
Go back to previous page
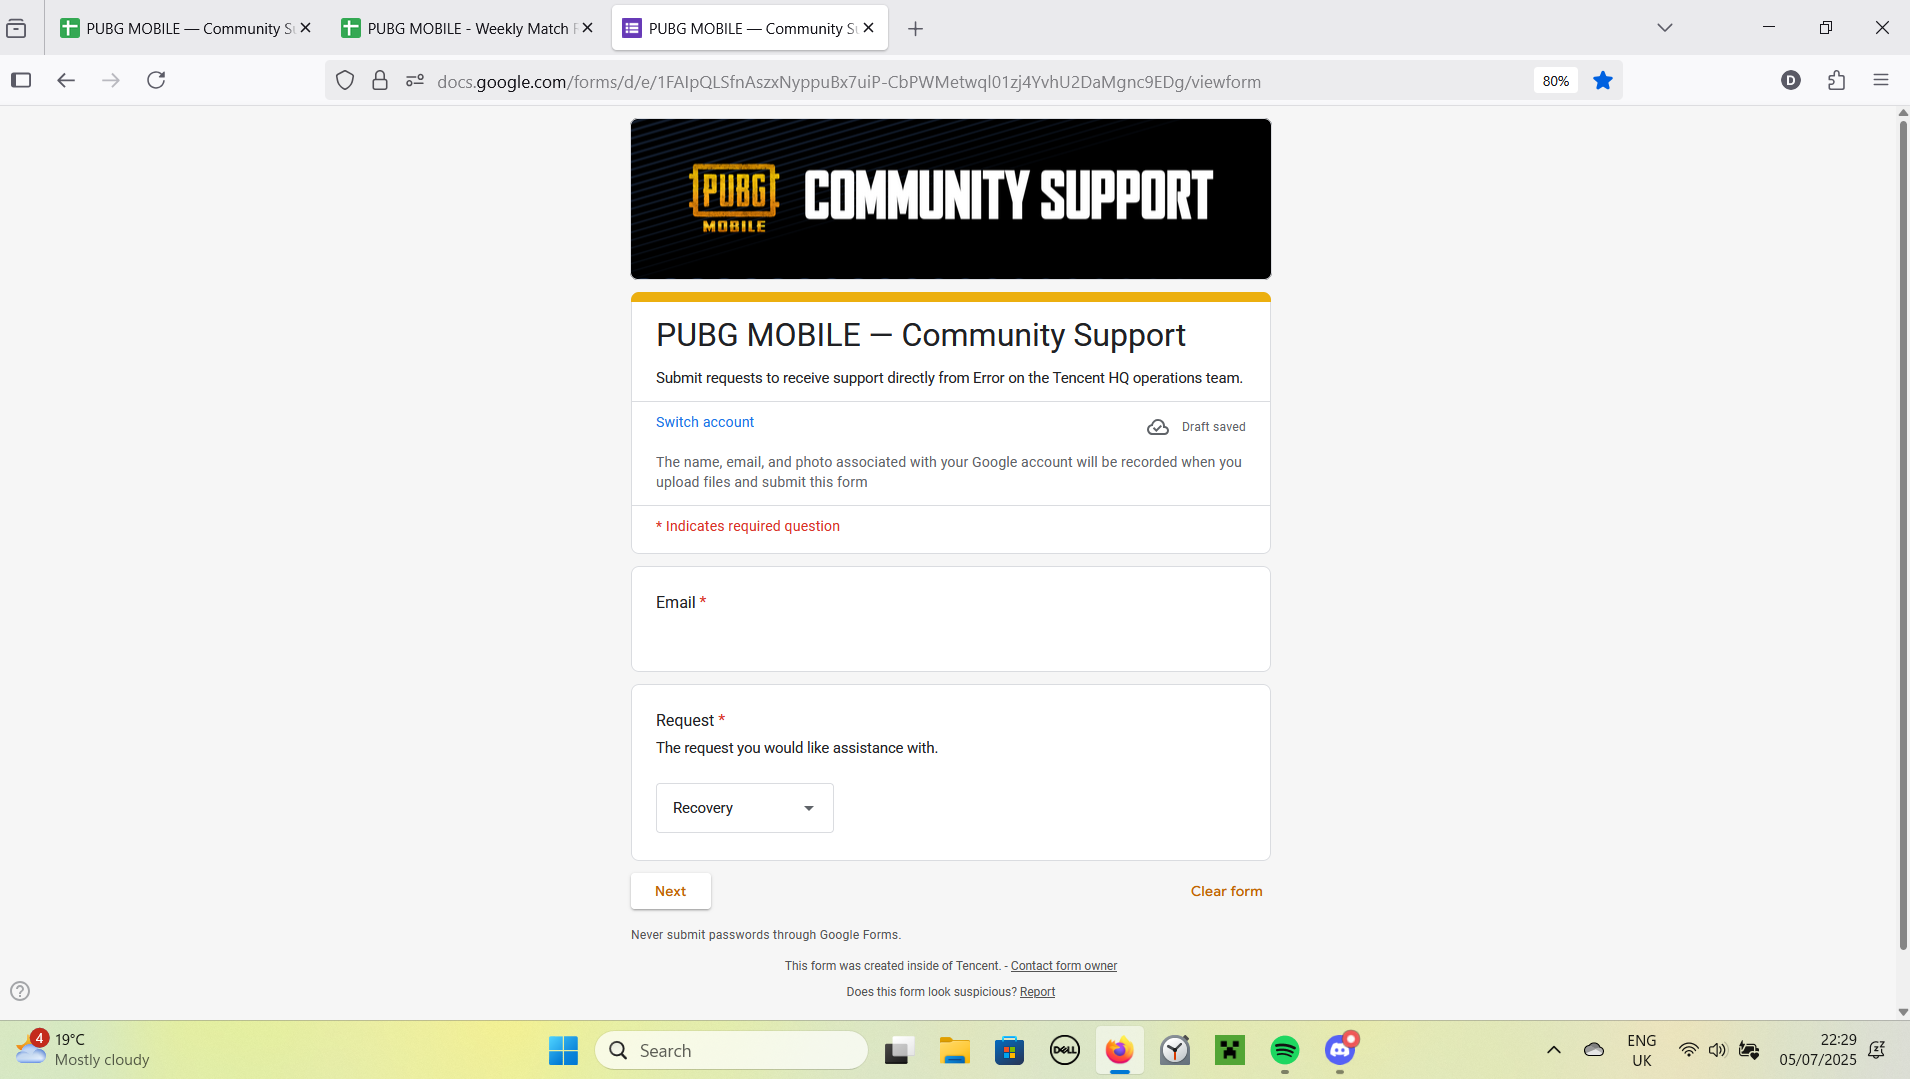coord(66,80)
